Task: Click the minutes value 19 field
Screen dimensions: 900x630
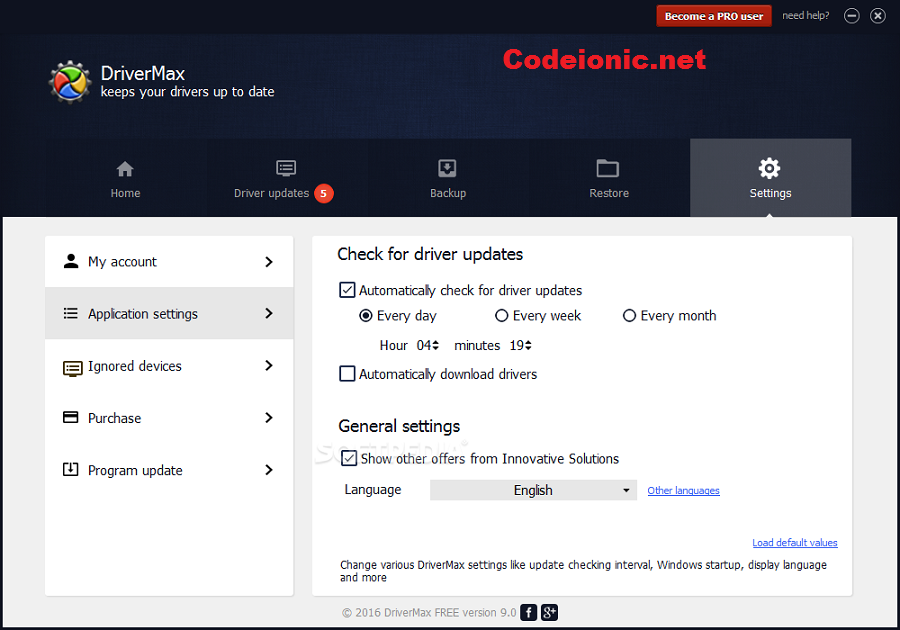Action: point(517,345)
